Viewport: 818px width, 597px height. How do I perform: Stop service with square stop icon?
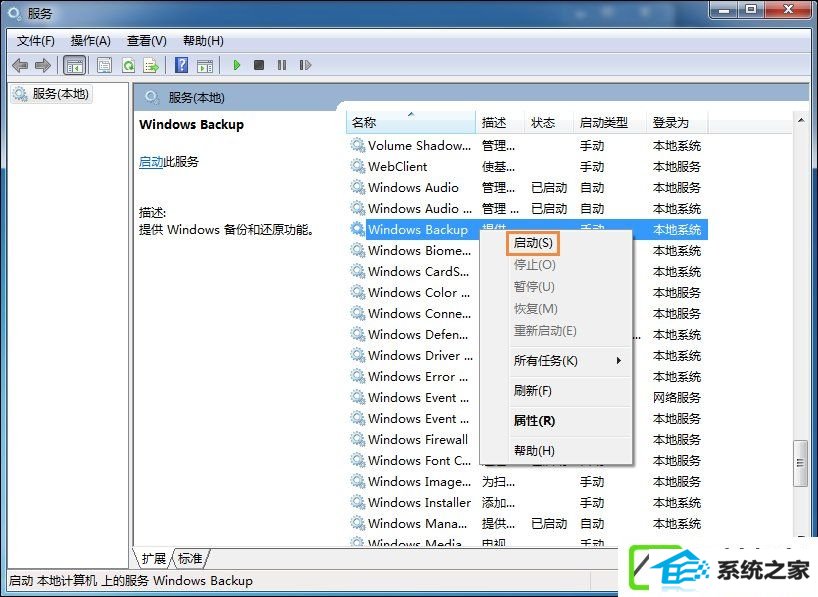pyautogui.click(x=259, y=65)
